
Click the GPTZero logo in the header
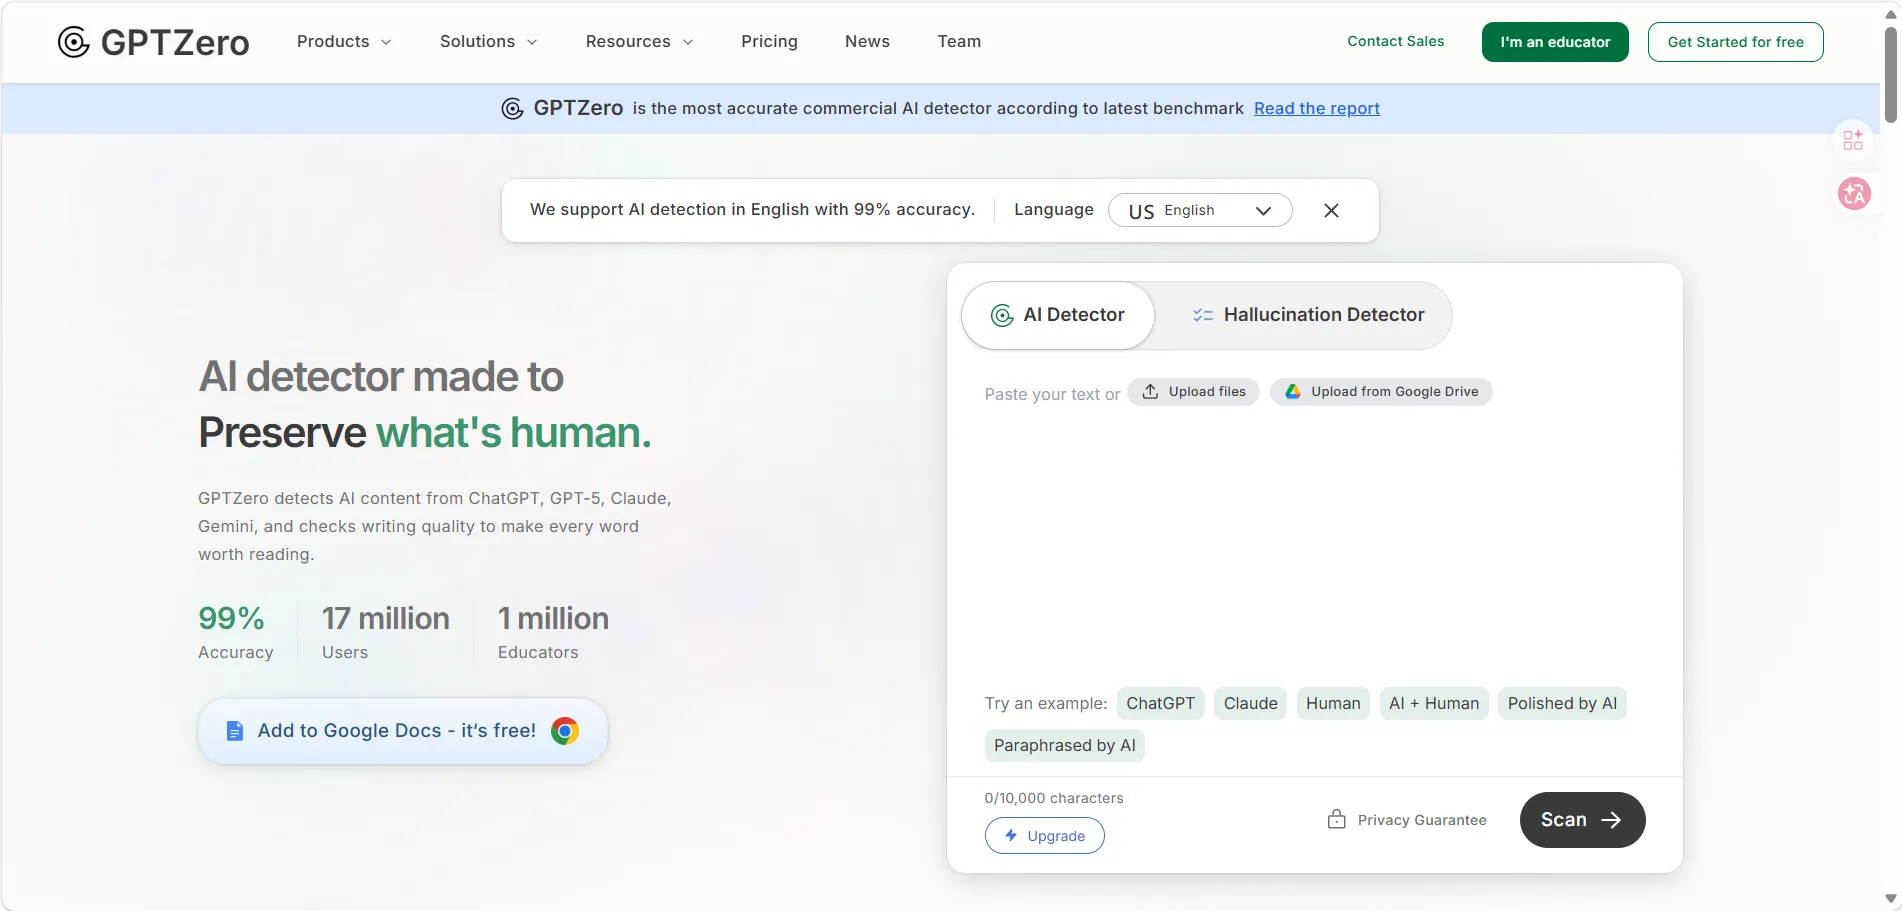click(153, 42)
